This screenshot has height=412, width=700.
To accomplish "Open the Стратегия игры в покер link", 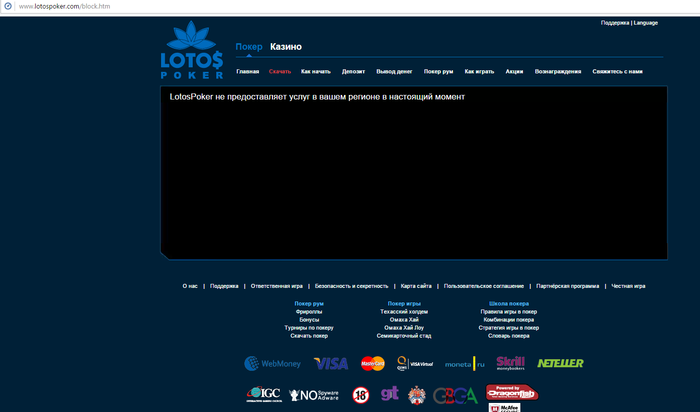I will [509, 328].
